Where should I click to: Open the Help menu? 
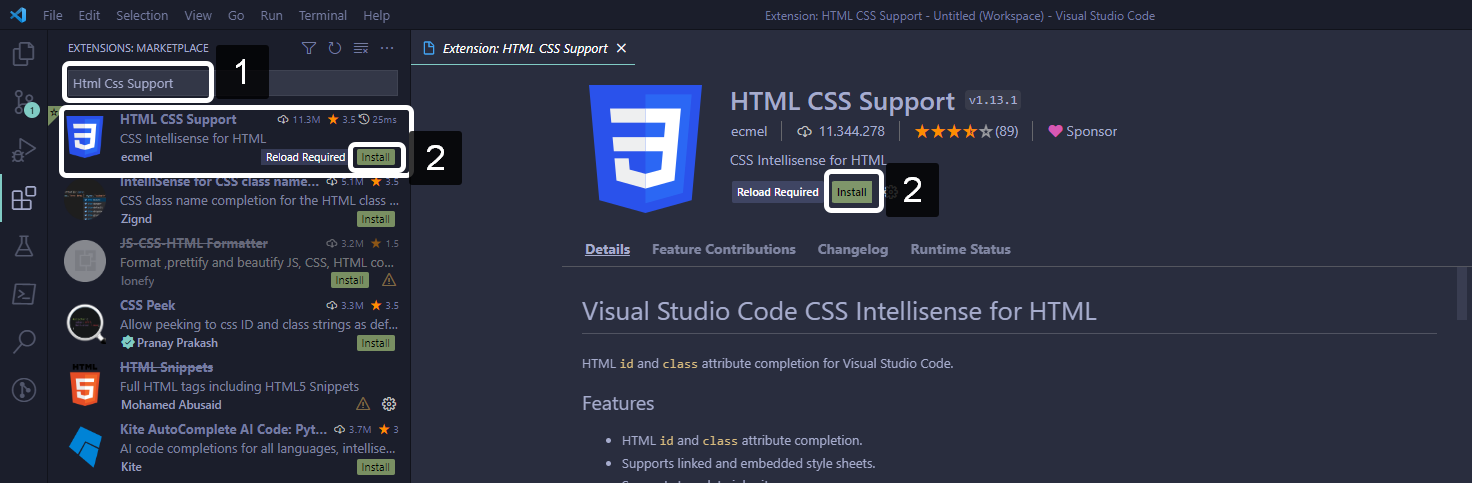377,16
